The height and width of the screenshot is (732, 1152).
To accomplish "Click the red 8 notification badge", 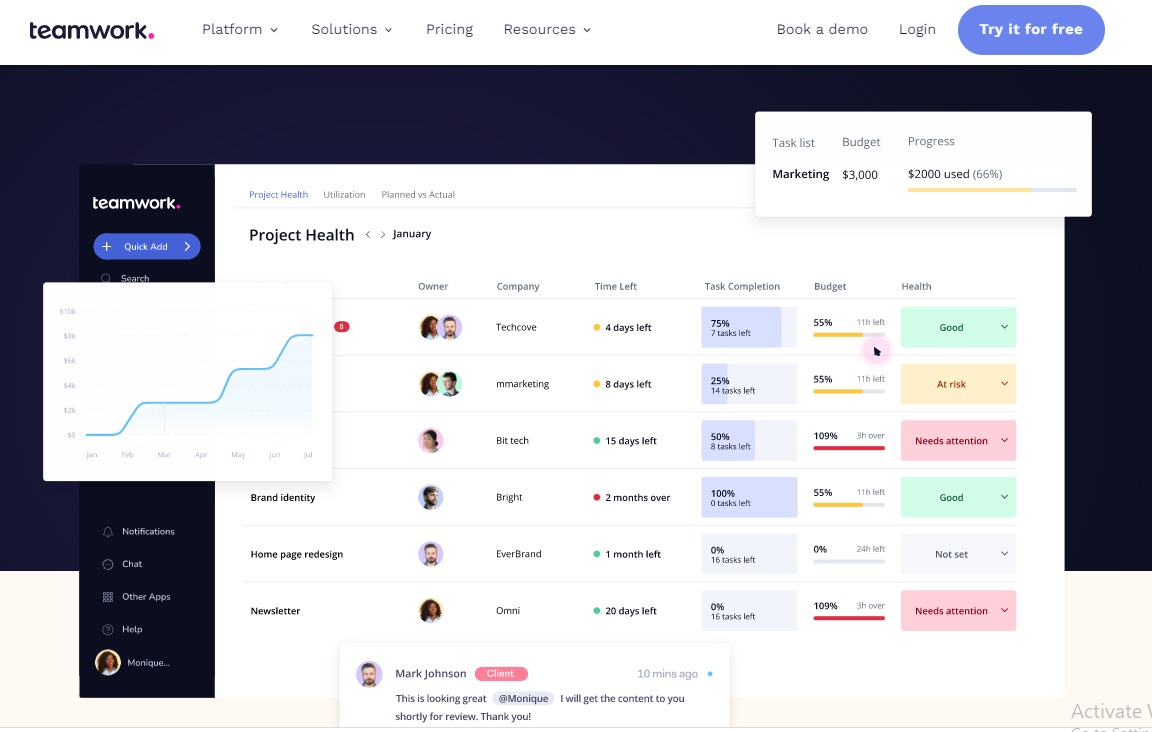I will (x=342, y=326).
